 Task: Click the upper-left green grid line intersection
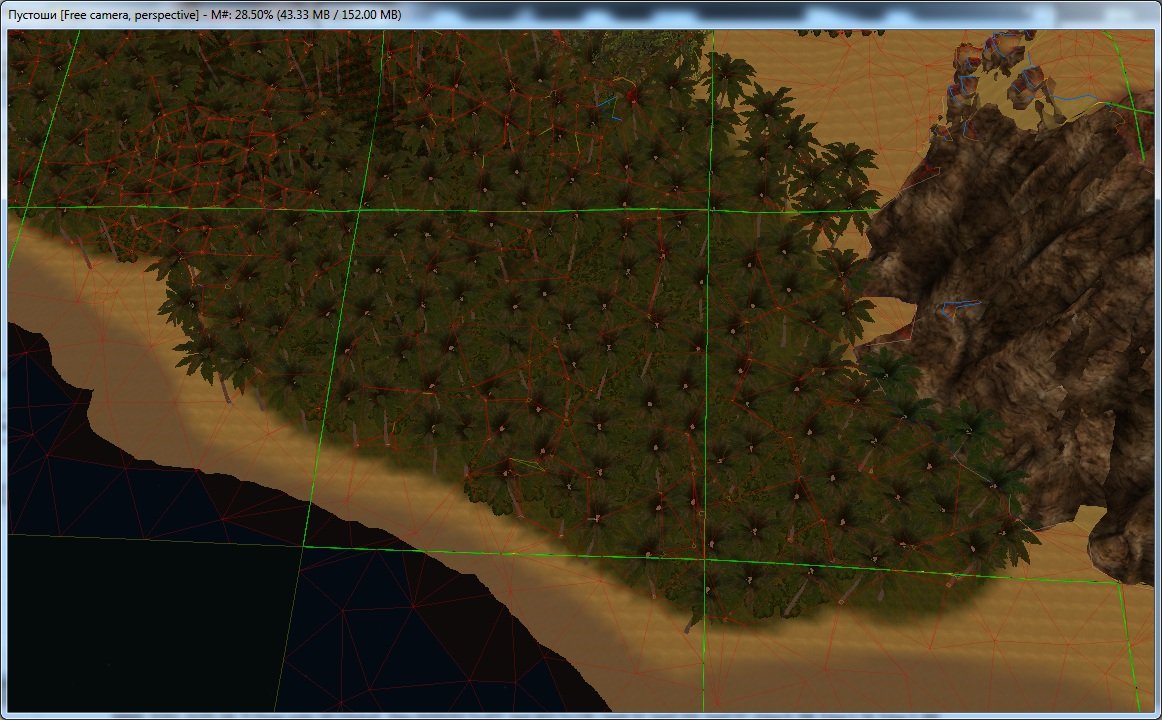360,210
